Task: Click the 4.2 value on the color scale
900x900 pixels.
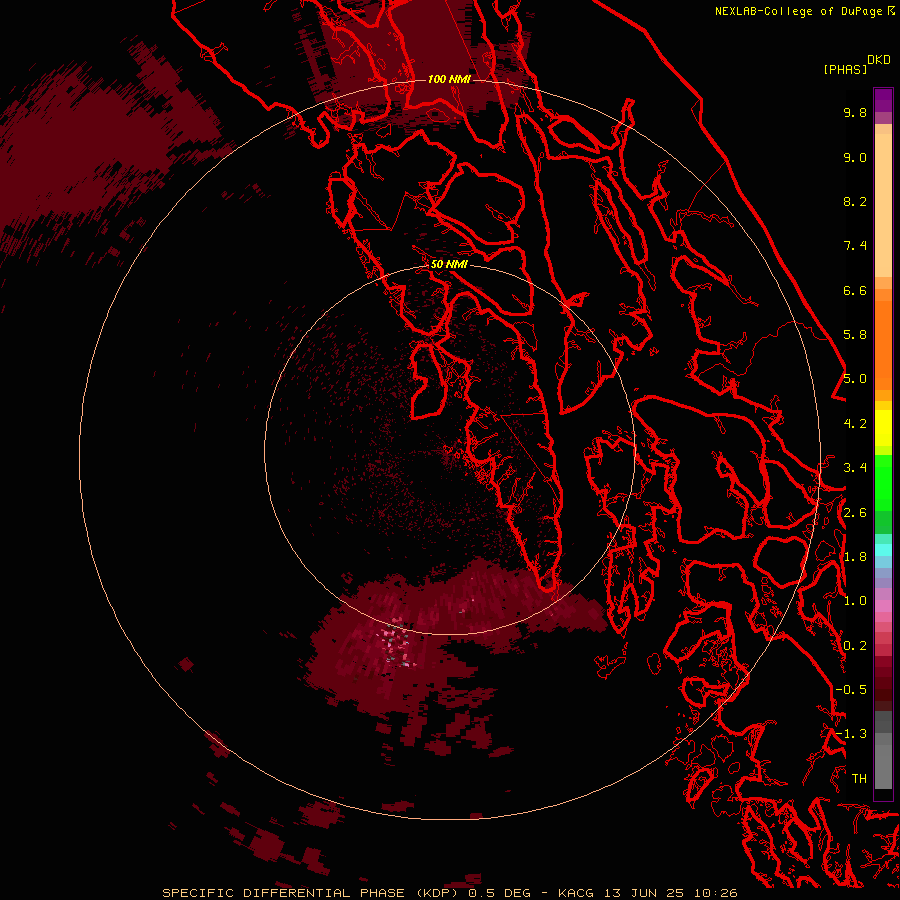Action: click(x=855, y=424)
